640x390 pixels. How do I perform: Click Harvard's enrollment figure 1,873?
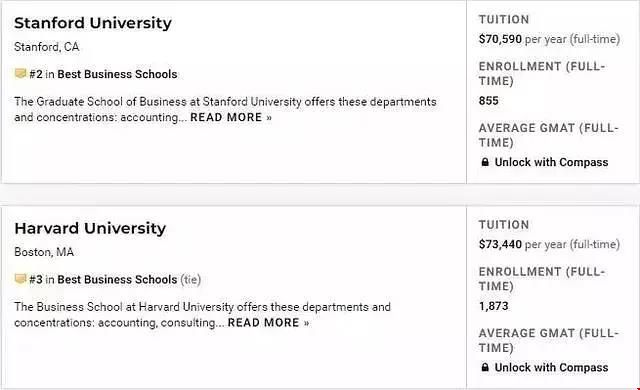coord(493,306)
